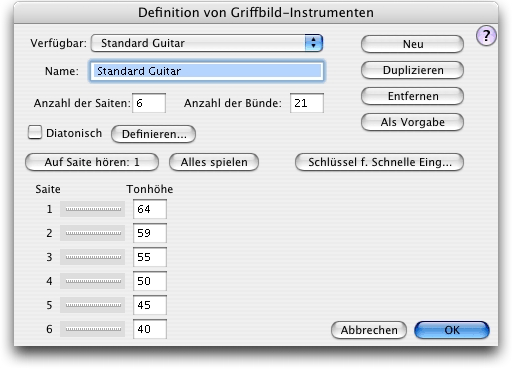This screenshot has height=369, width=512.
Task: Edit Tonhöhe value 40 for string 6
Action: point(150,329)
